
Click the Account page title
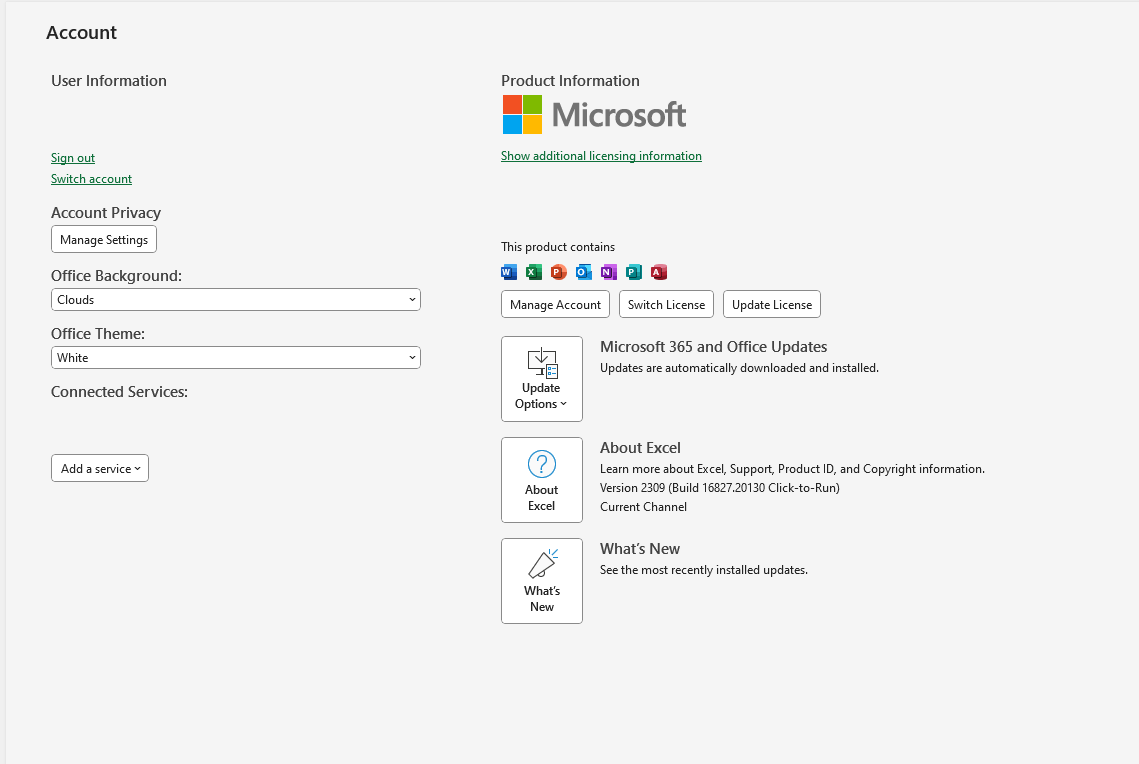pos(81,33)
